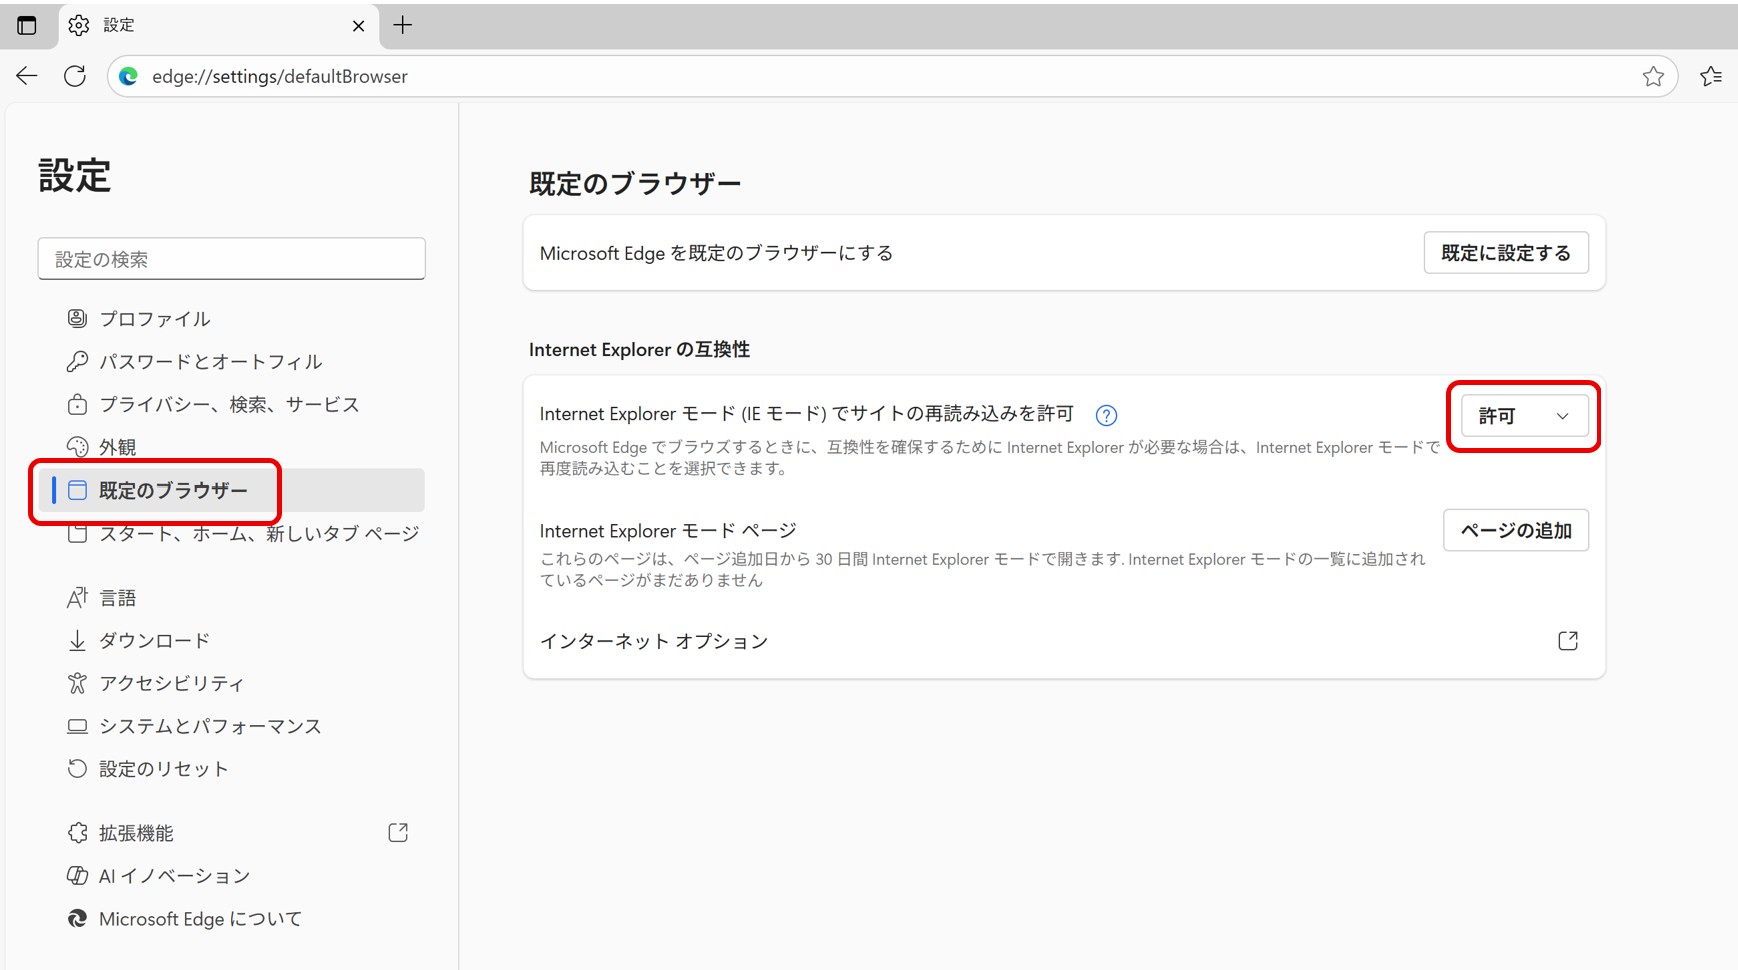
Task: Reload the page with refresh icon
Action: (75, 76)
